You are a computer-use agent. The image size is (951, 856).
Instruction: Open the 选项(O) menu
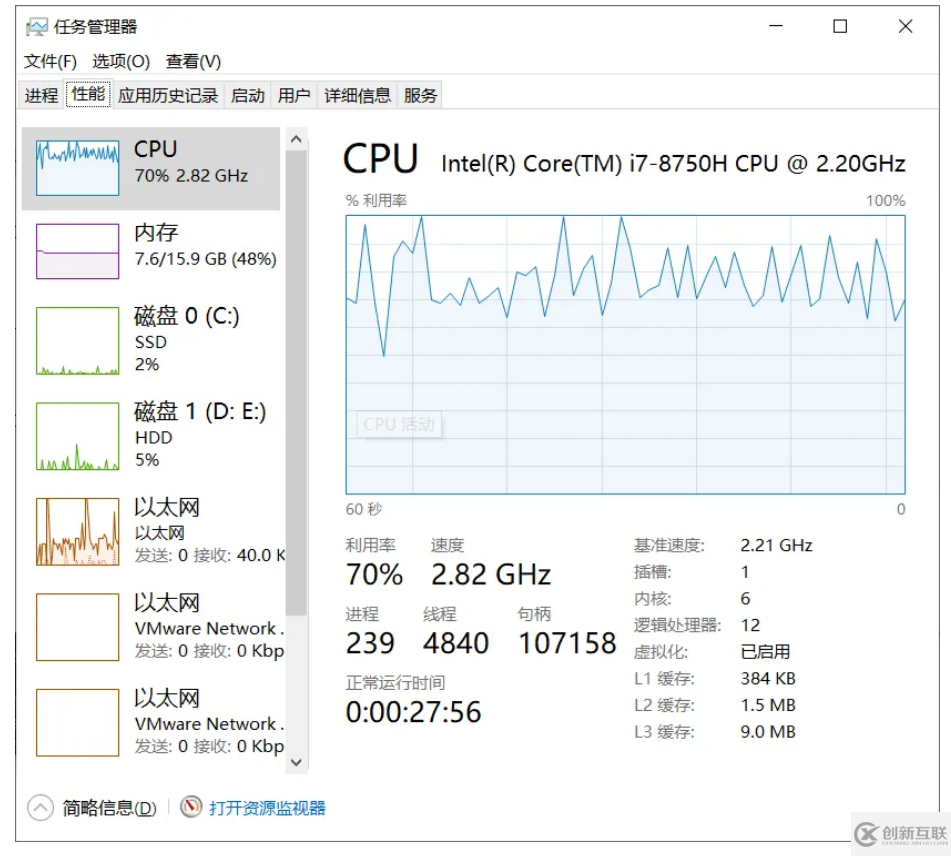tap(121, 62)
